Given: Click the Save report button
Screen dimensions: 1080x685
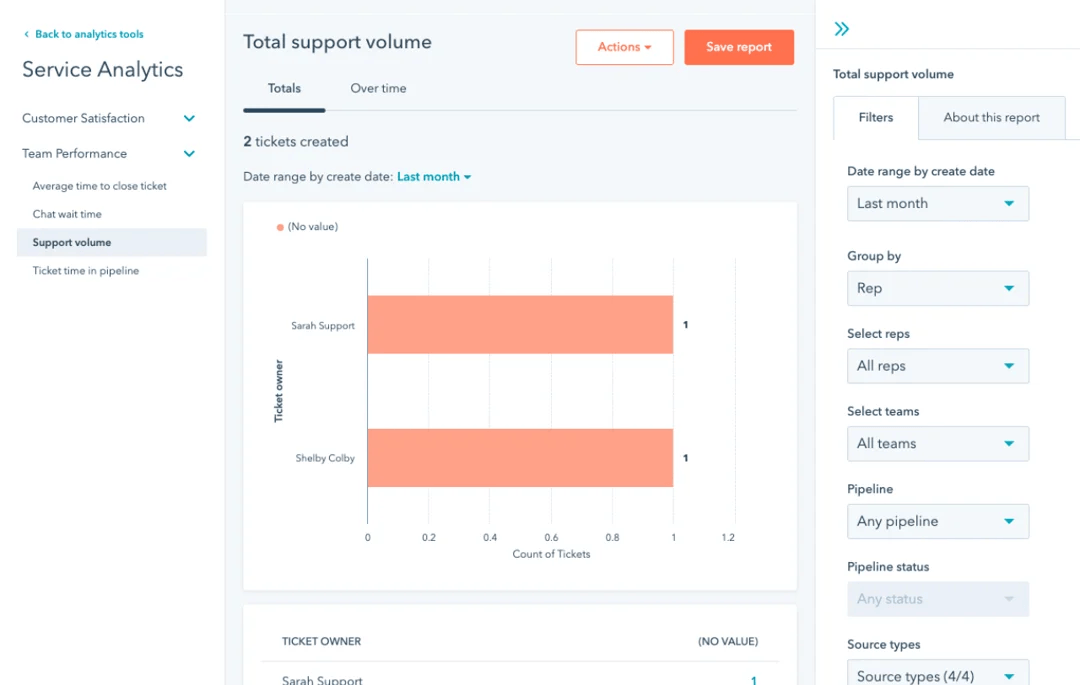Looking at the screenshot, I should (x=739, y=46).
